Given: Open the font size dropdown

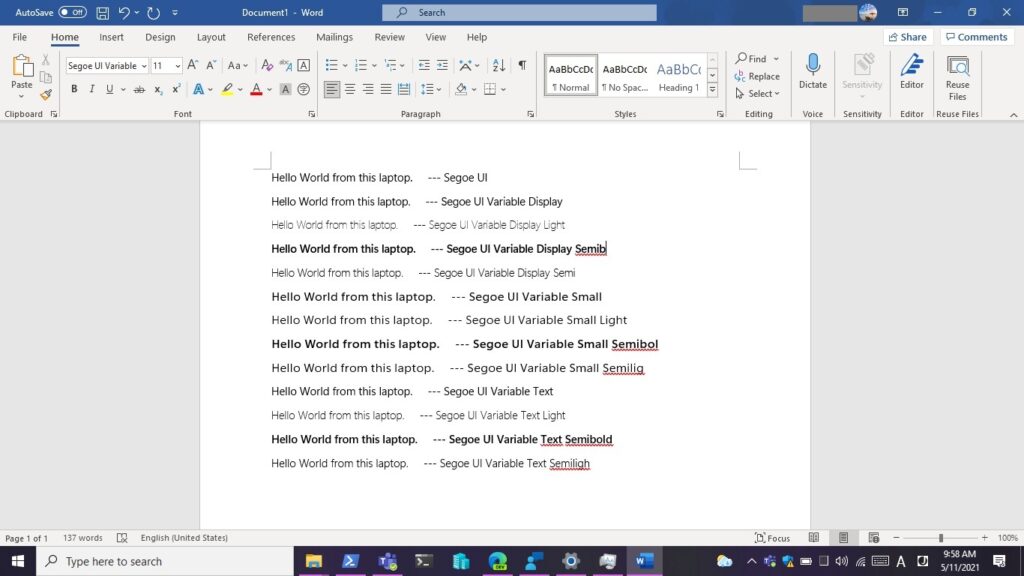Looking at the screenshot, I should [178, 66].
